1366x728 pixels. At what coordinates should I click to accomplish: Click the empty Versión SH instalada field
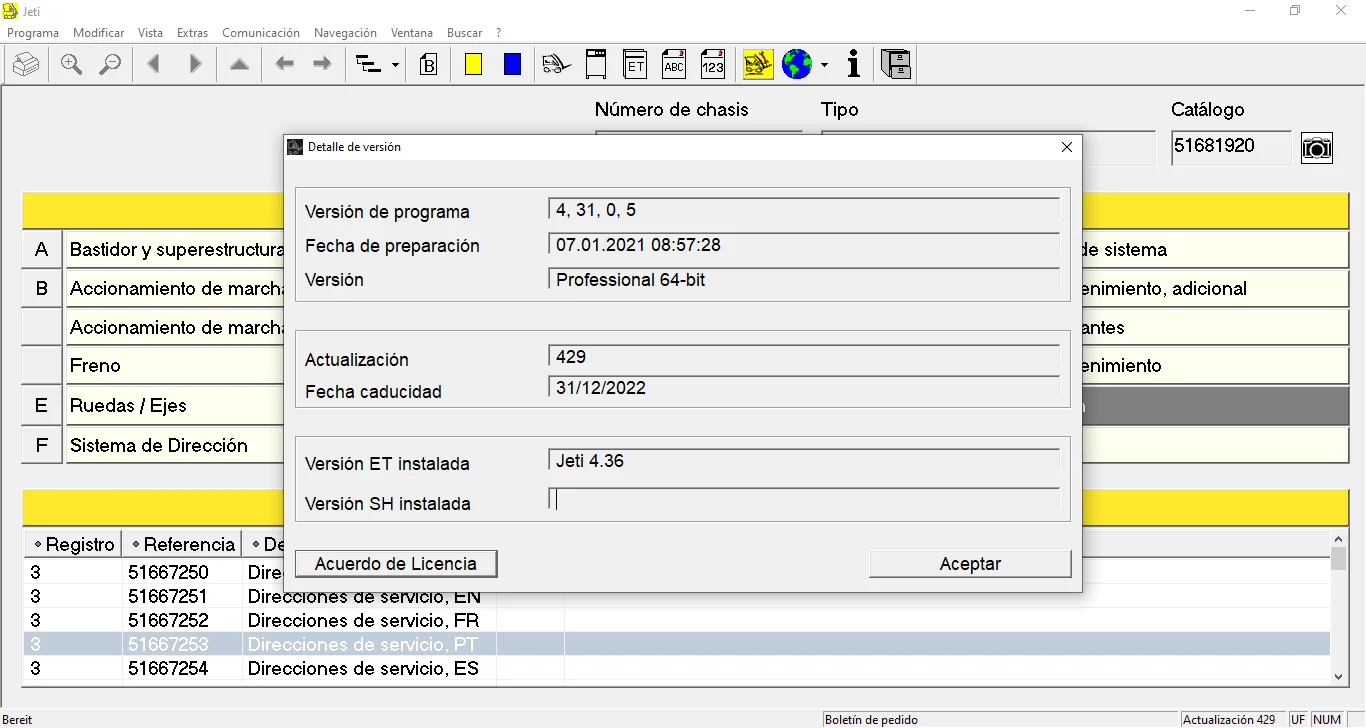[804, 500]
